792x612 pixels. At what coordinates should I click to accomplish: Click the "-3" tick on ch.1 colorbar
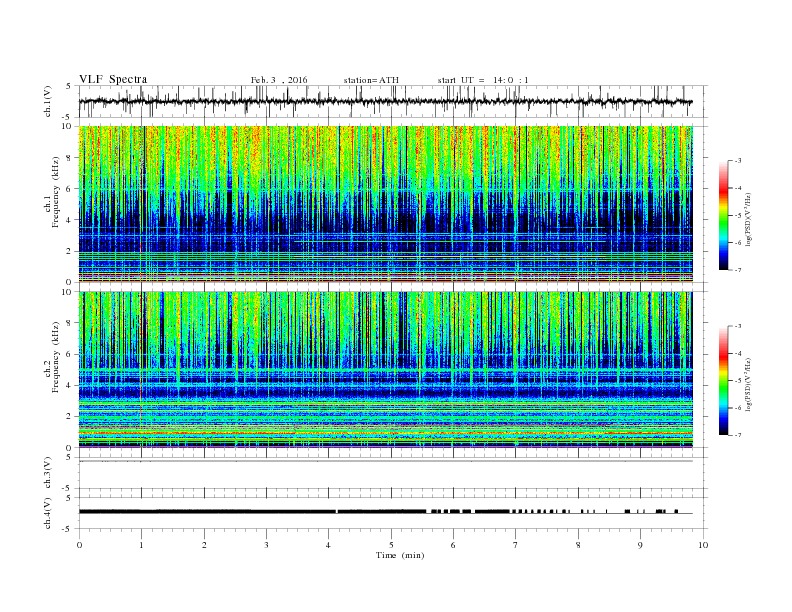click(737, 161)
